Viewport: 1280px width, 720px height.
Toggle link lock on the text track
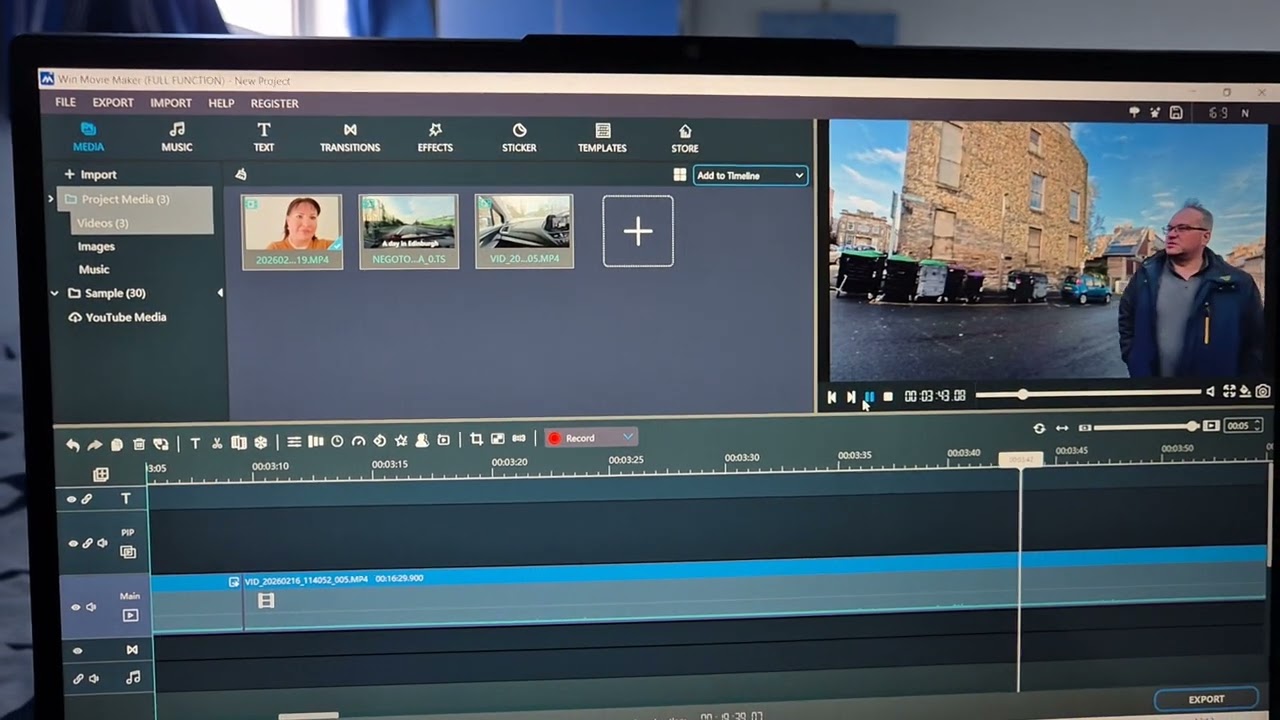[x=86, y=499]
